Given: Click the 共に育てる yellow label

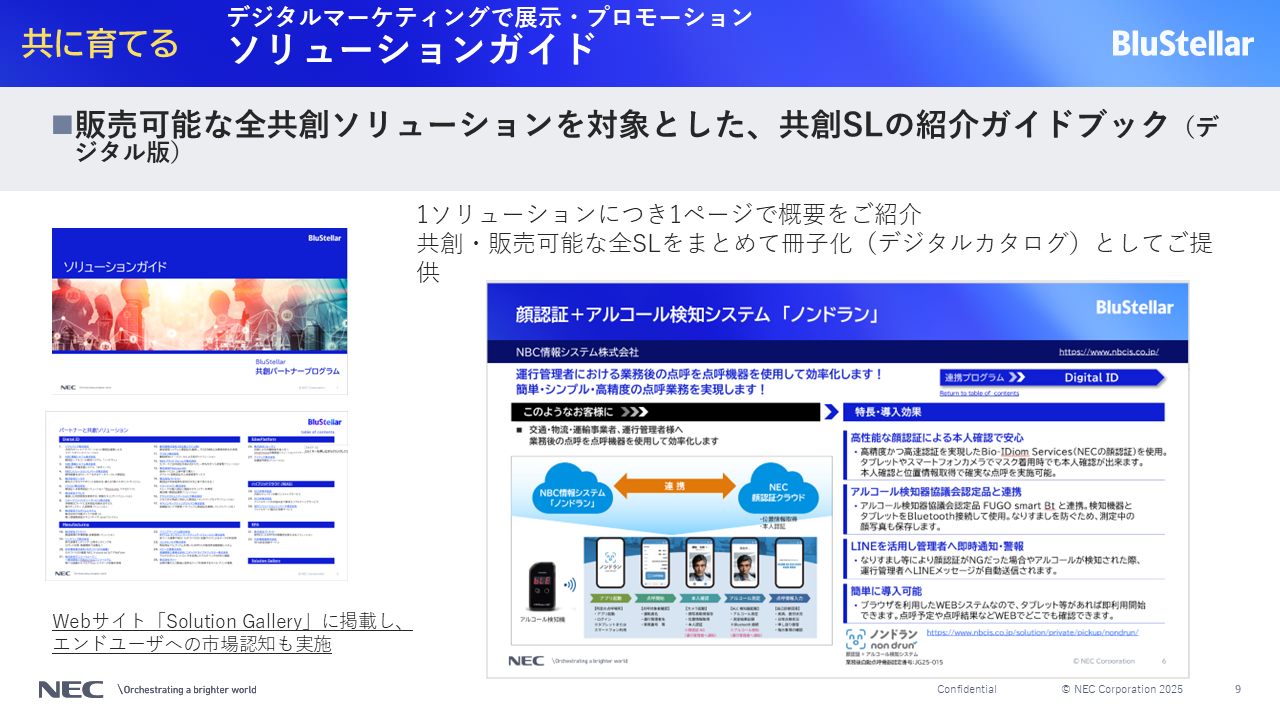Looking at the screenshot, I should (x=100, y=44).
